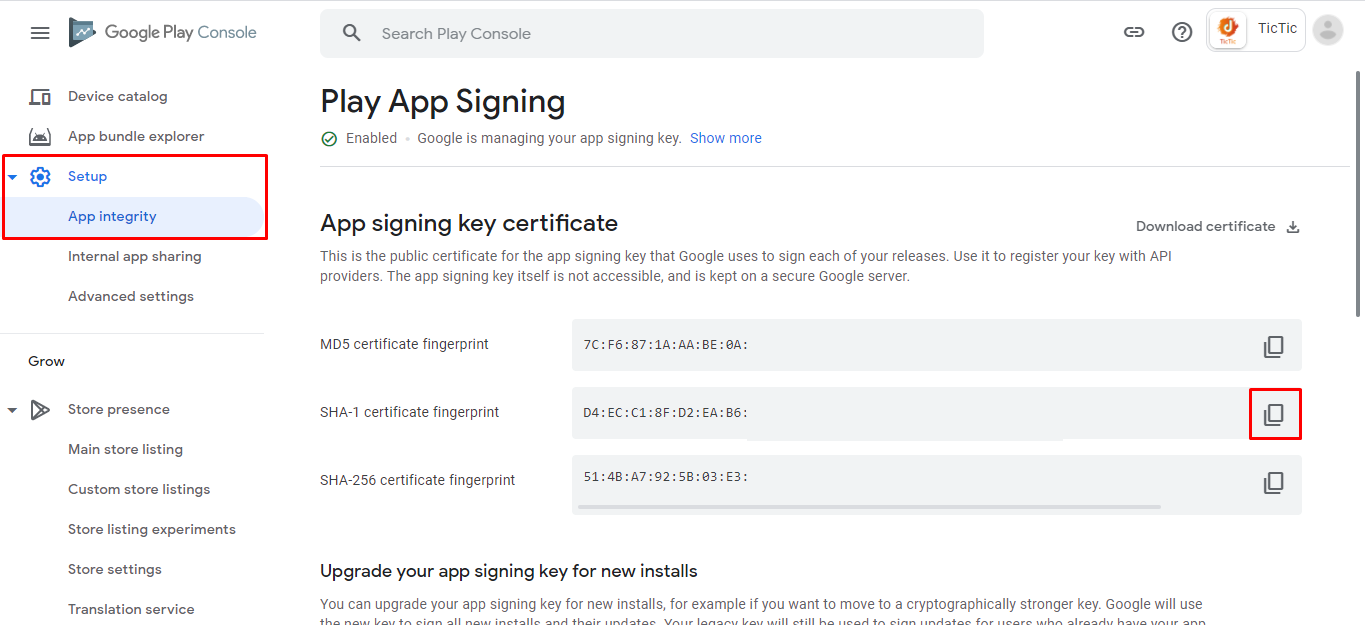
Task: Select Internal app sharing
Action: click(134, 257)
